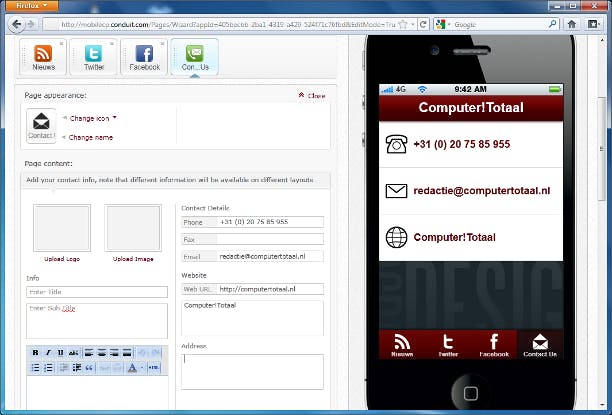Click the Unlink icon

coord(117,368)
